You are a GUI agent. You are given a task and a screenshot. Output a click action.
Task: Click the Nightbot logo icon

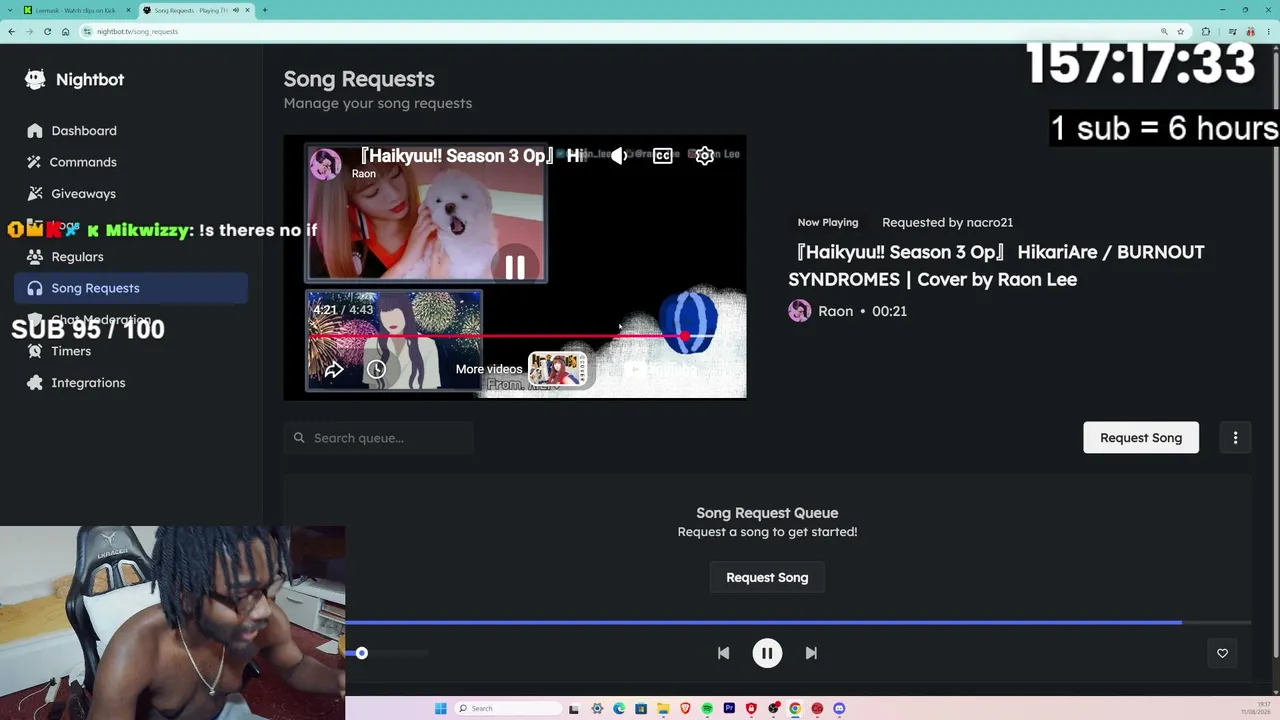click(x=35, y=80)
